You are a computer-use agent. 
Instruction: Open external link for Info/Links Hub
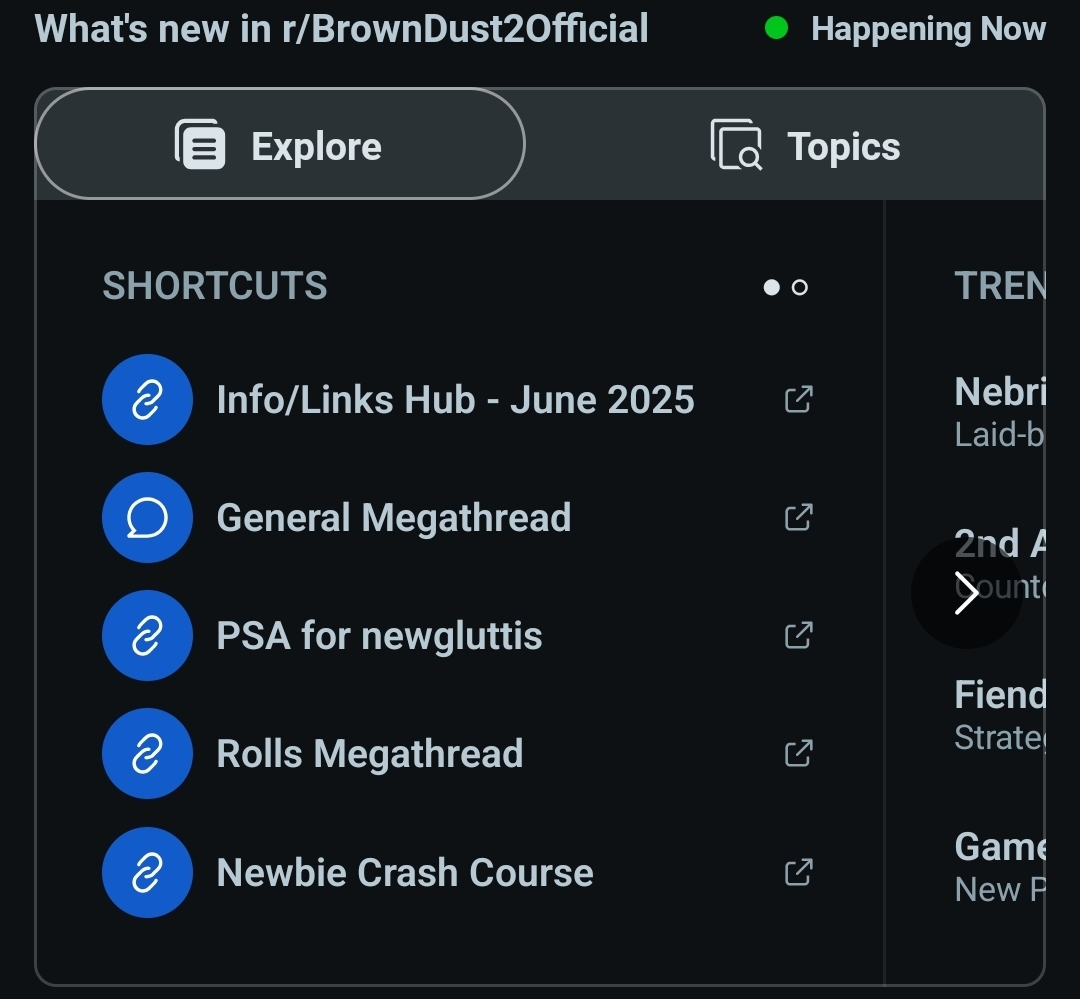point(799,400)
